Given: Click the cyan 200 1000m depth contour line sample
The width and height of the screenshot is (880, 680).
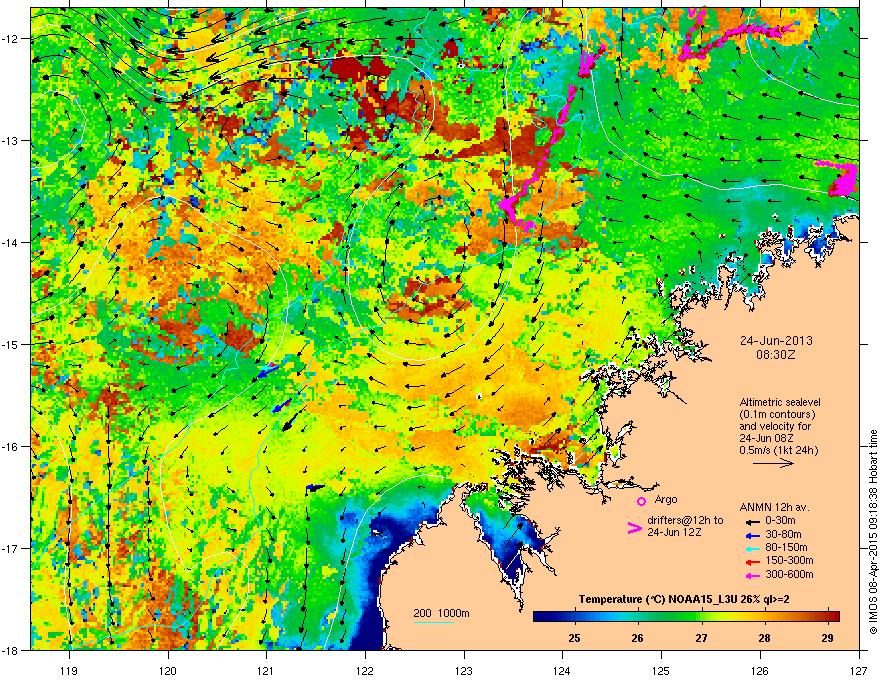Looking at the screenshot, I should point(434,622).
